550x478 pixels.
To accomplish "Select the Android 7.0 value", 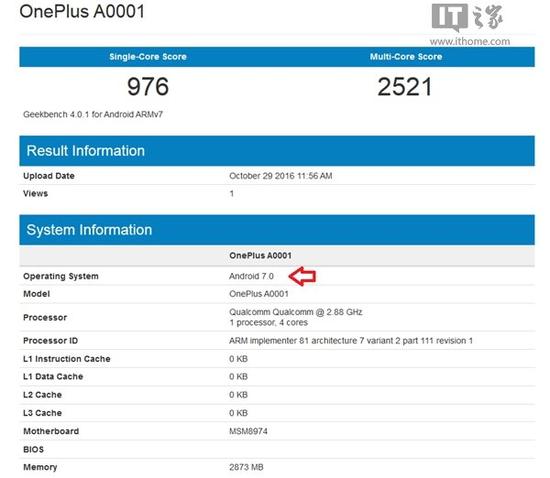I will click(251, 276).
